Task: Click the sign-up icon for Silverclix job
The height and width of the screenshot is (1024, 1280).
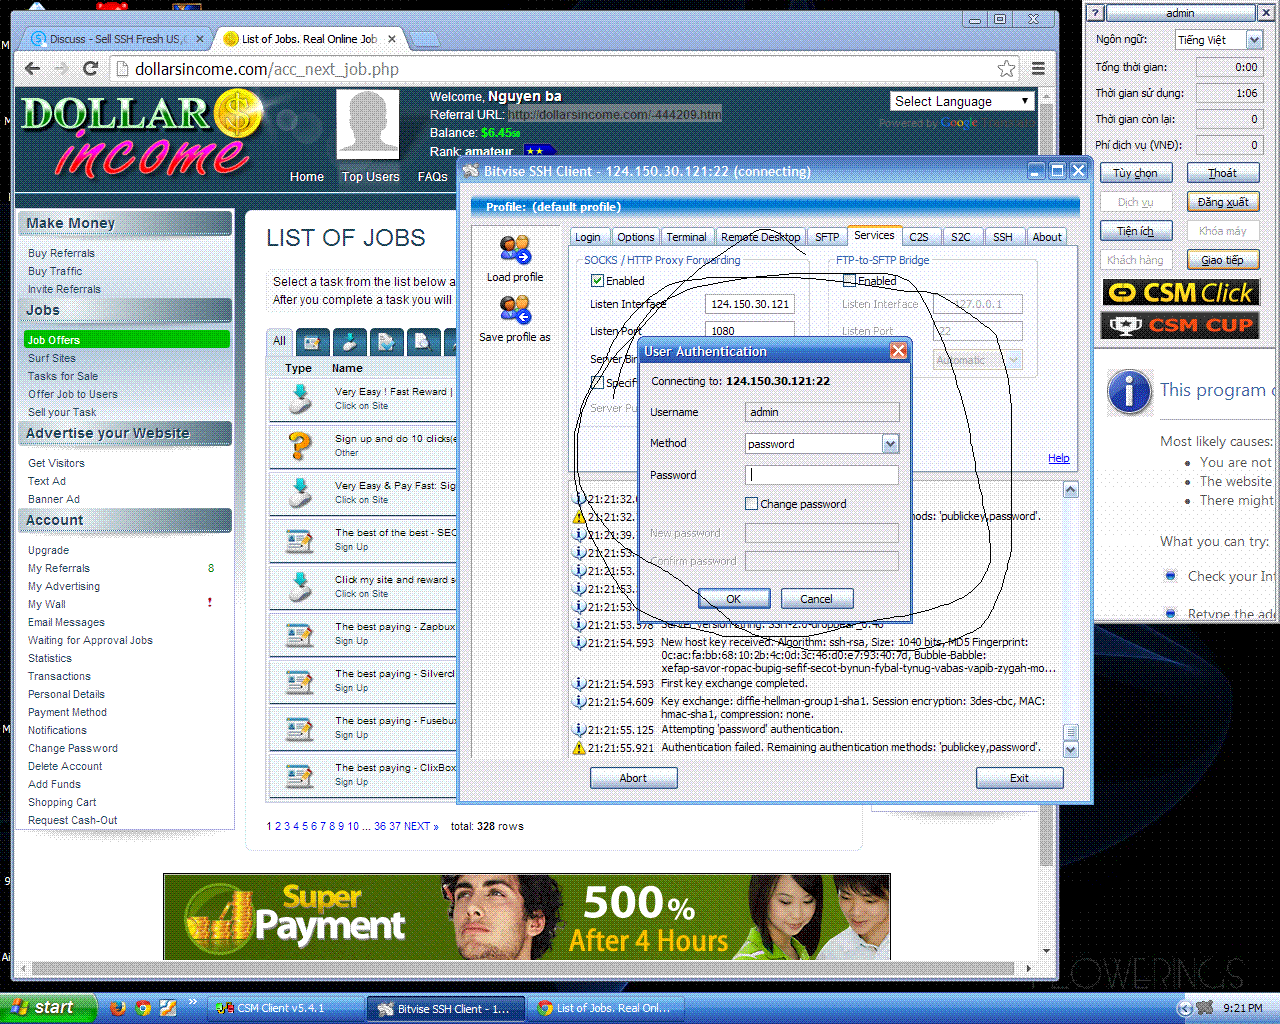Action: click(300, 681)
